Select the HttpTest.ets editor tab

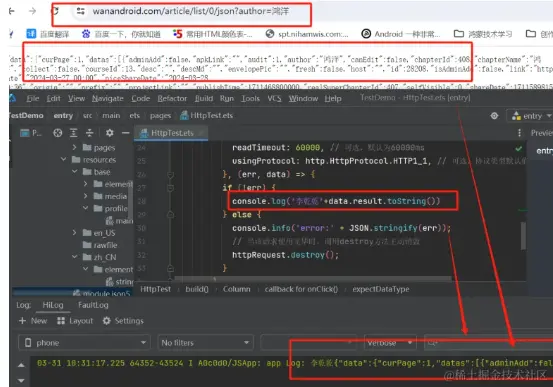point(171,133)
